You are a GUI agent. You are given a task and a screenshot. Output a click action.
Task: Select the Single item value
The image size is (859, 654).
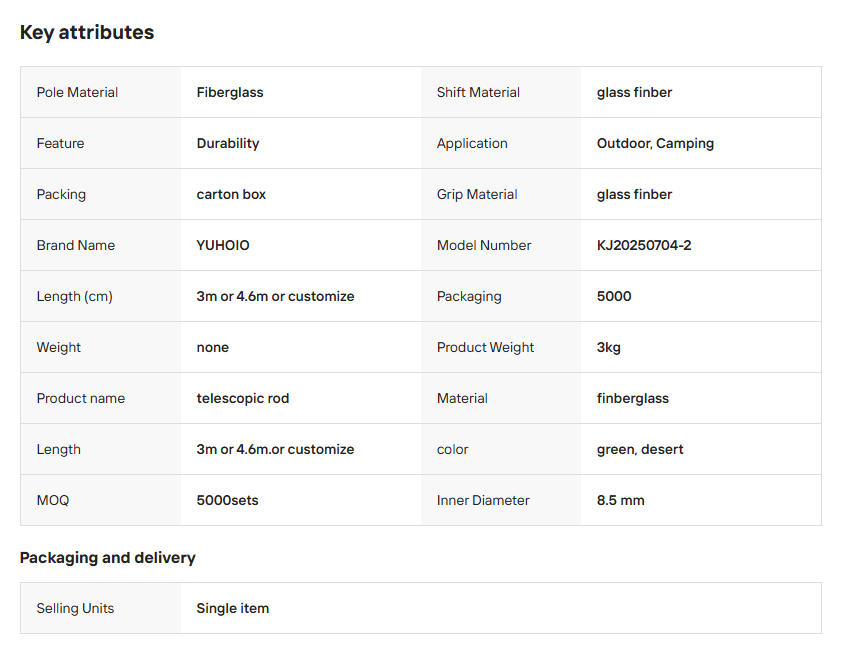(x=233, y=608)
